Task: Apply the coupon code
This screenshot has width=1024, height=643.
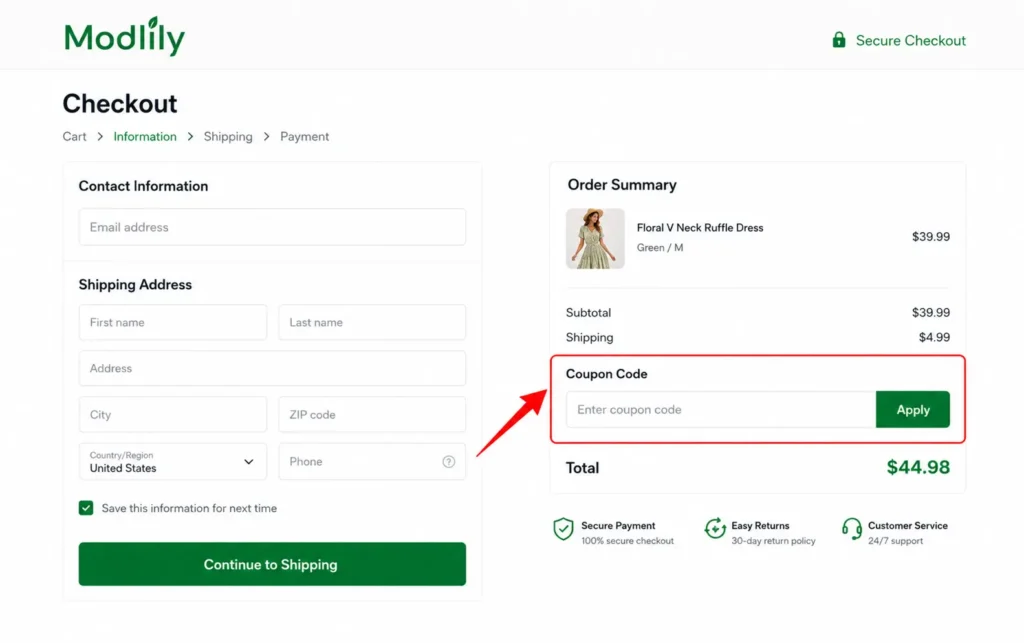Action: point(912,409)
